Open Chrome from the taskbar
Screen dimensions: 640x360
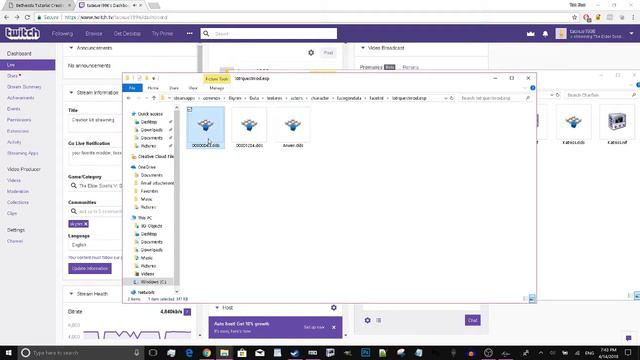click(x=207, y=353)
